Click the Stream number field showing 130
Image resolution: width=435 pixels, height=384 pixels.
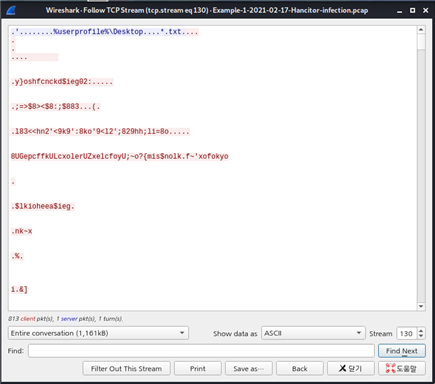407,333
